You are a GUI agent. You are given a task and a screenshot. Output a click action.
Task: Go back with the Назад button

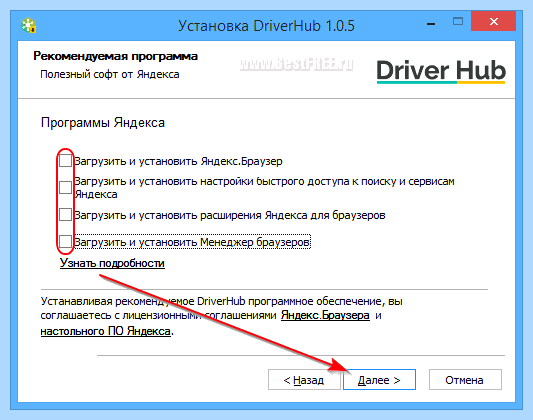coord(304,380)
